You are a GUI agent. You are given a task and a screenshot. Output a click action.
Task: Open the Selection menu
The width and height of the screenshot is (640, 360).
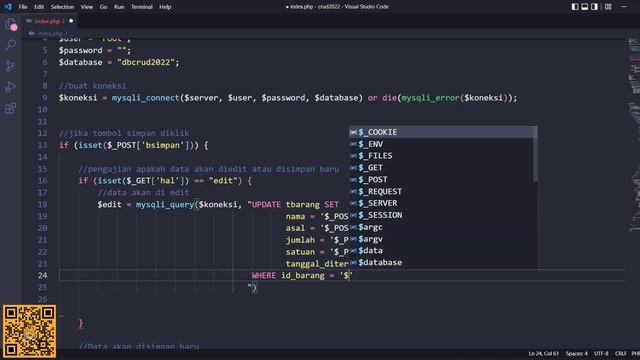click(x=62, y=7)
